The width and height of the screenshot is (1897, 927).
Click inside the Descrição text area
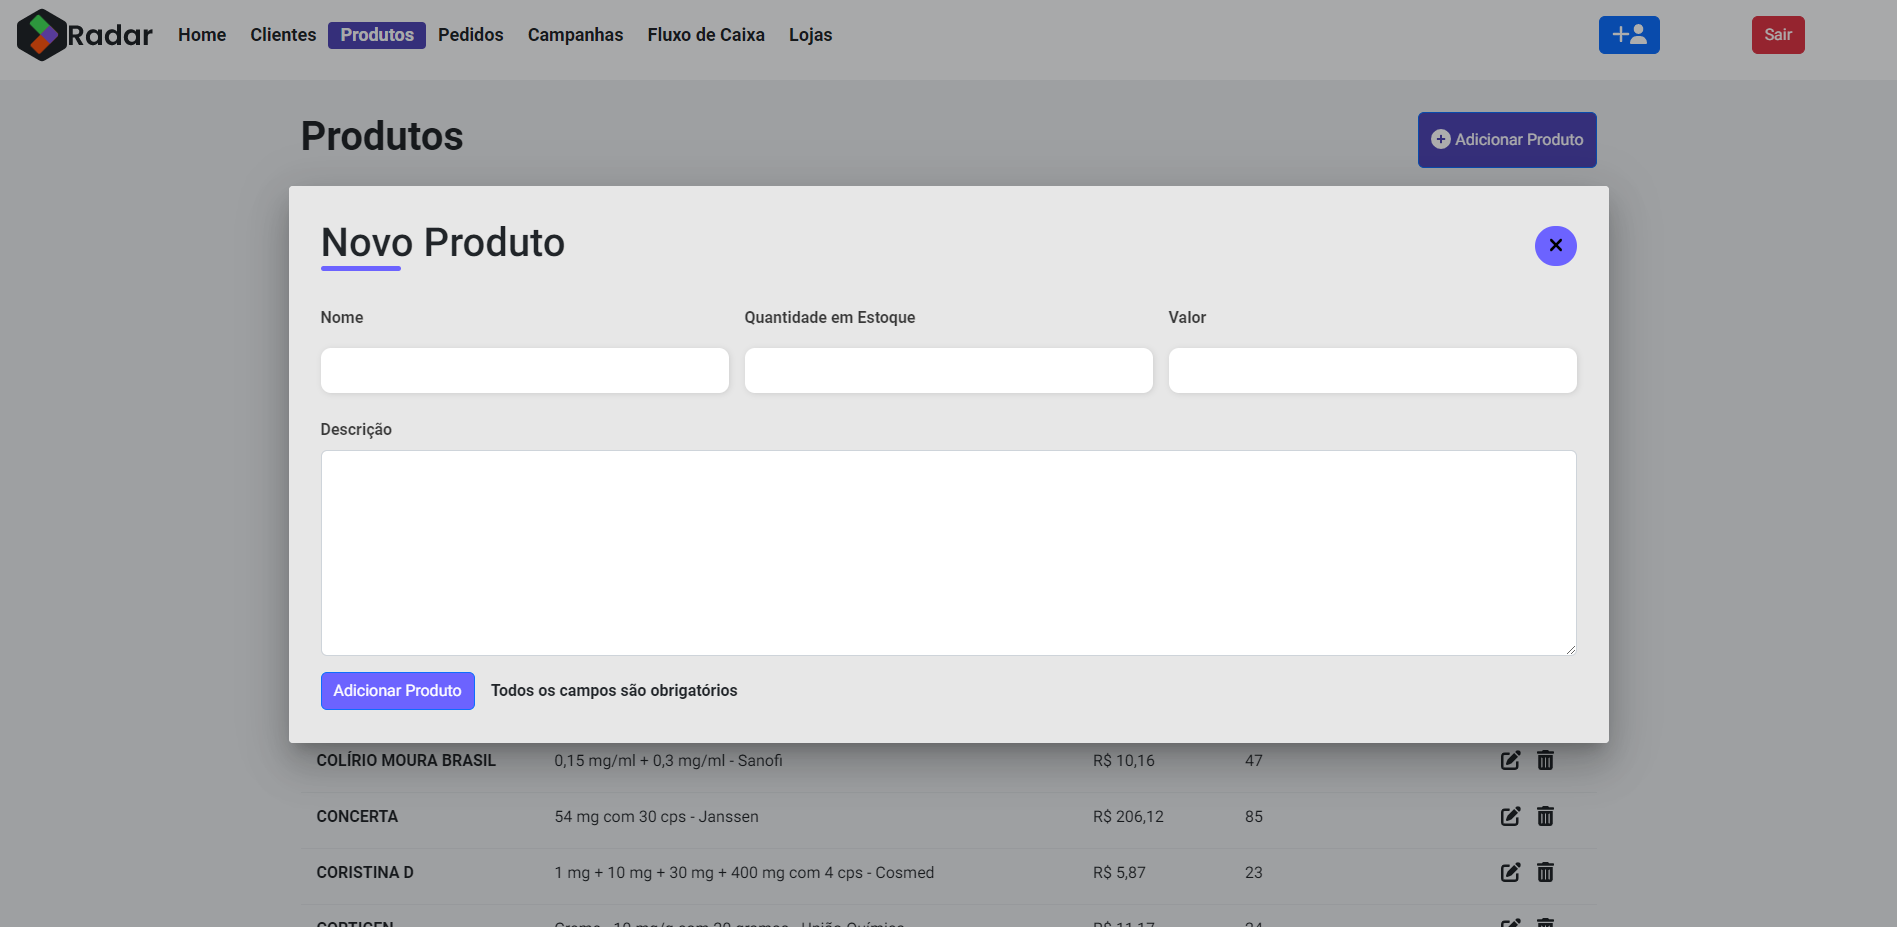point(948,552)
